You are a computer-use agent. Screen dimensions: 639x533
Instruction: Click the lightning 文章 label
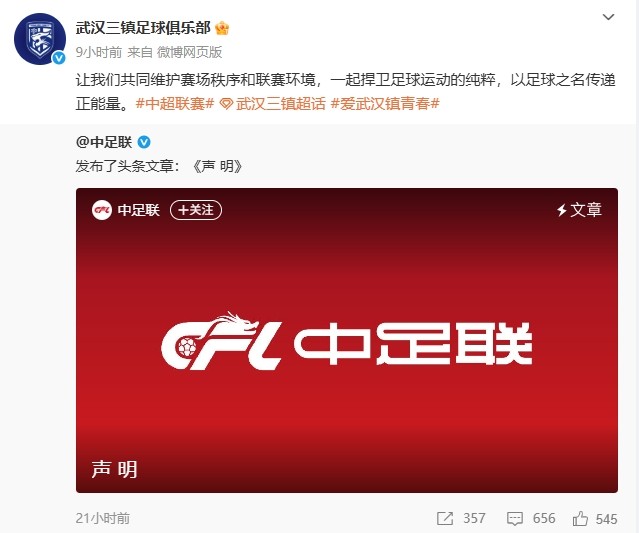pyautogui.click(x=579, y=210)
